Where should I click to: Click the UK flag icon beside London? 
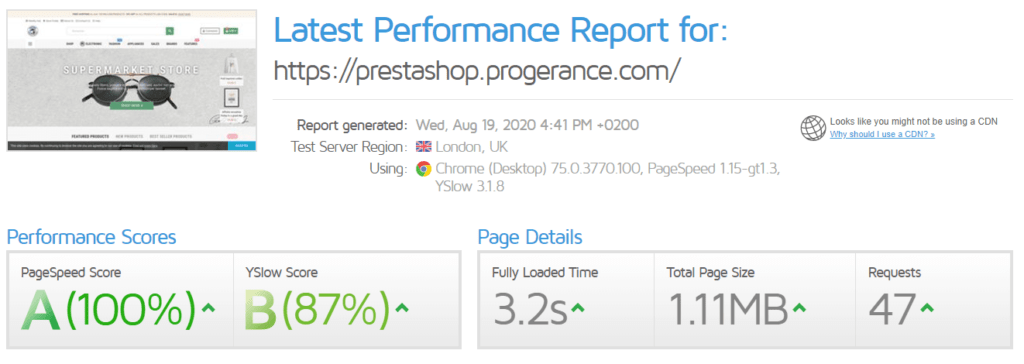coord(423,146)
